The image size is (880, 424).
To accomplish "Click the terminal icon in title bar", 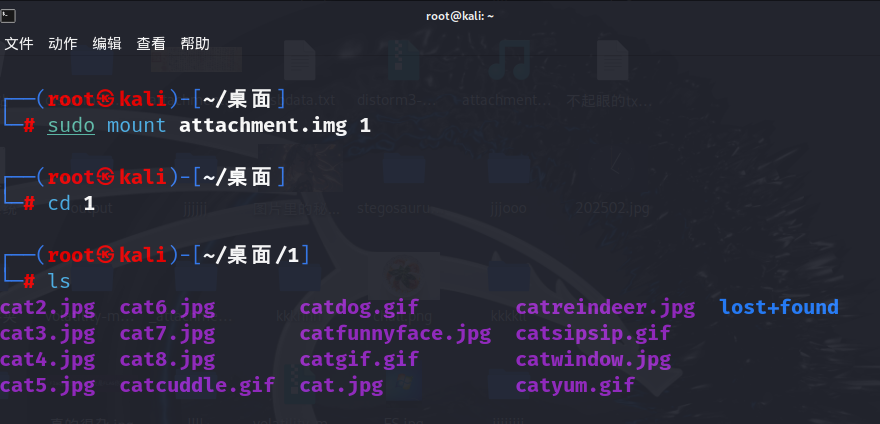I will 8,16.
